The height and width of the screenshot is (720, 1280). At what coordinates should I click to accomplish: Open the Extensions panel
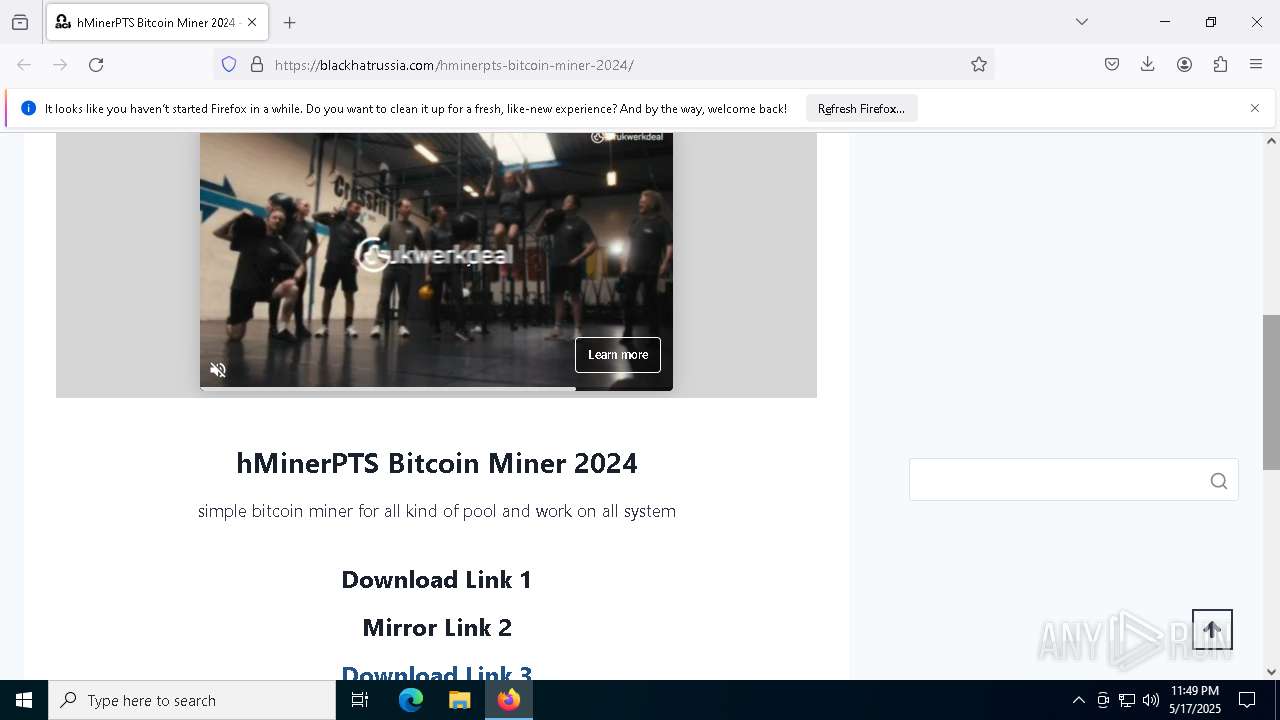1220,64
